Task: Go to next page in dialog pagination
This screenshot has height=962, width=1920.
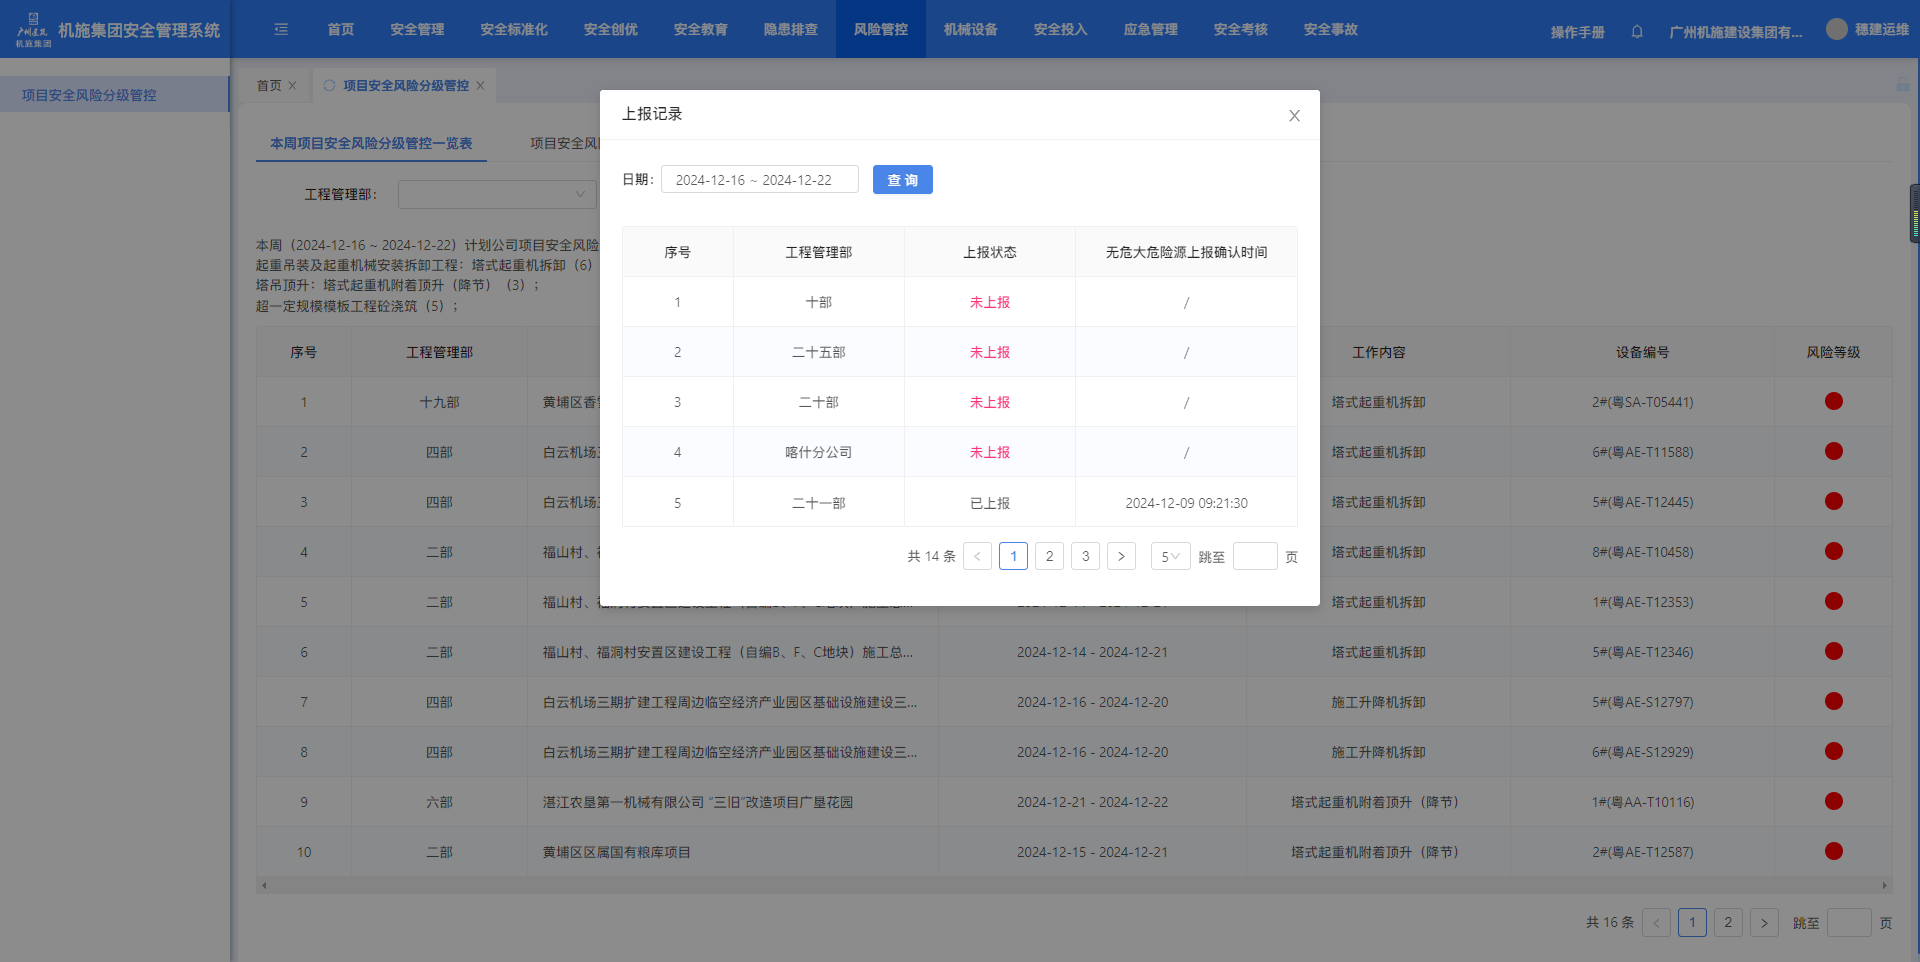Action: tap(1121, 557)
